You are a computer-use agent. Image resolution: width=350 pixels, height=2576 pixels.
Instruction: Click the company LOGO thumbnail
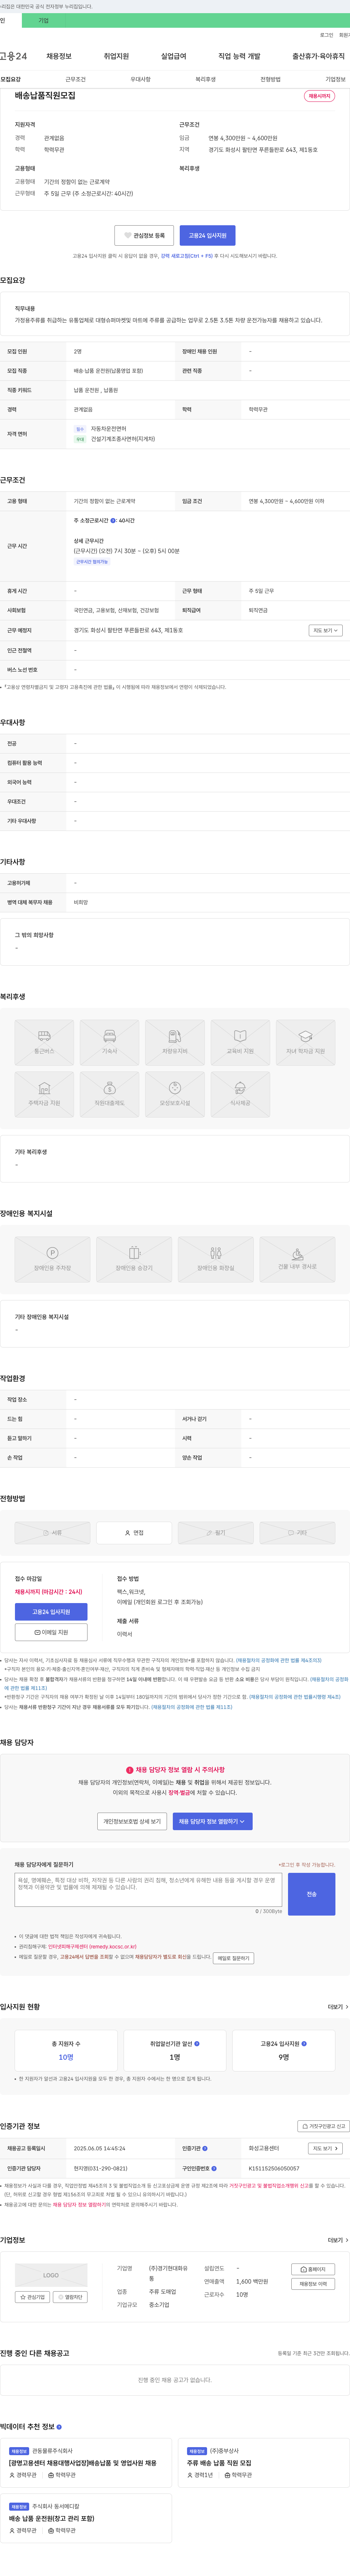point(51,2275)
